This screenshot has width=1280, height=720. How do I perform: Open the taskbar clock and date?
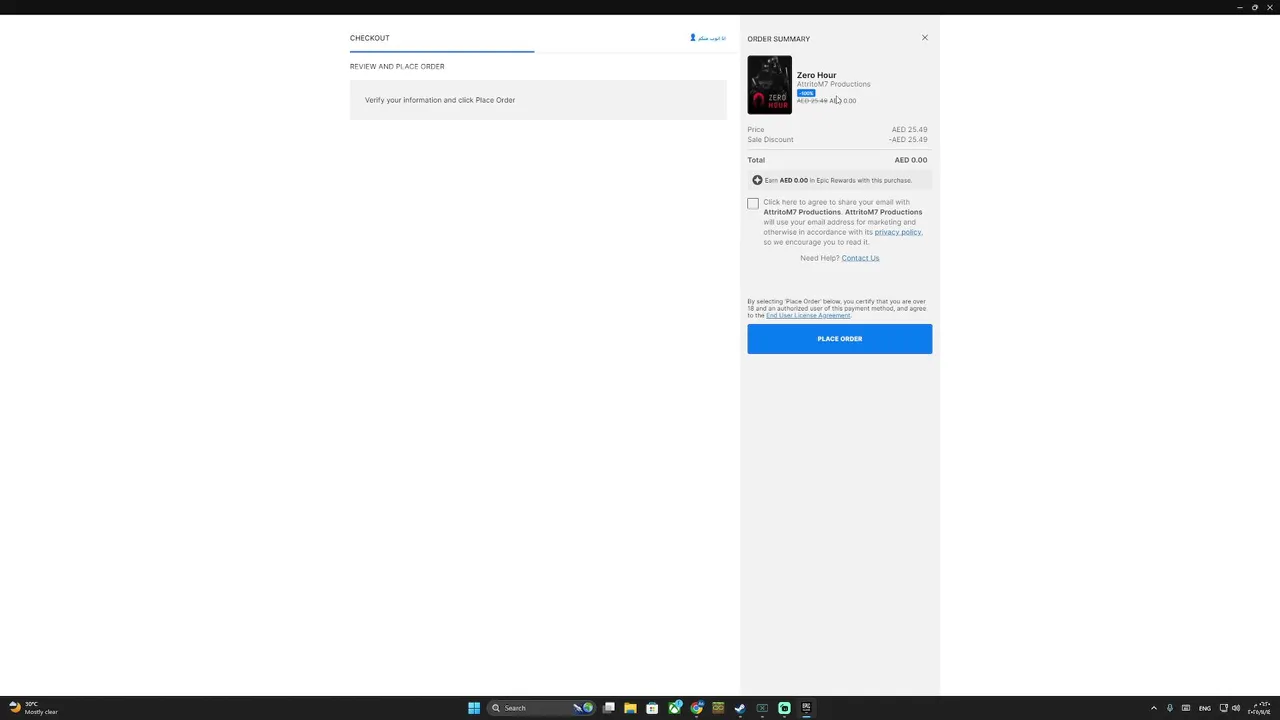1260,708
